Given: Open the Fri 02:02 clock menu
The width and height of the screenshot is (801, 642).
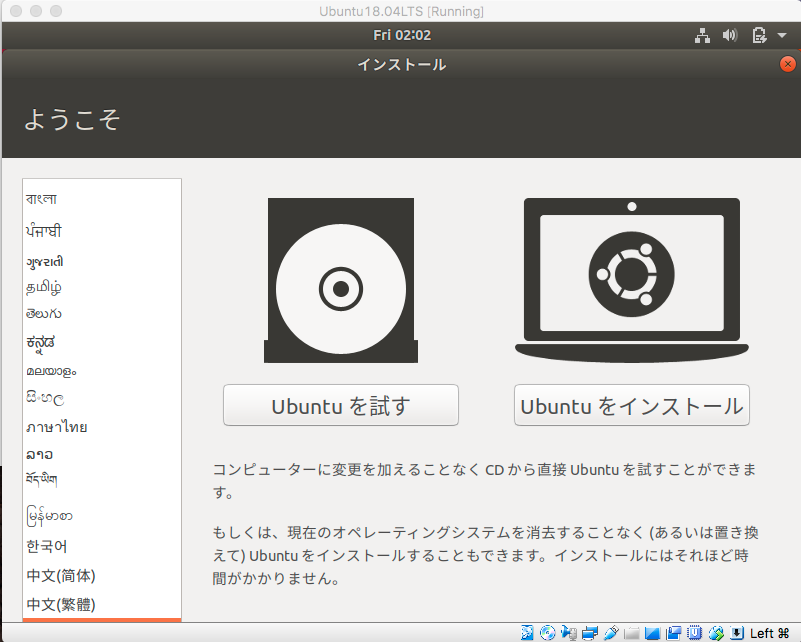Looking at the screenshot, I should coord(402,35).
